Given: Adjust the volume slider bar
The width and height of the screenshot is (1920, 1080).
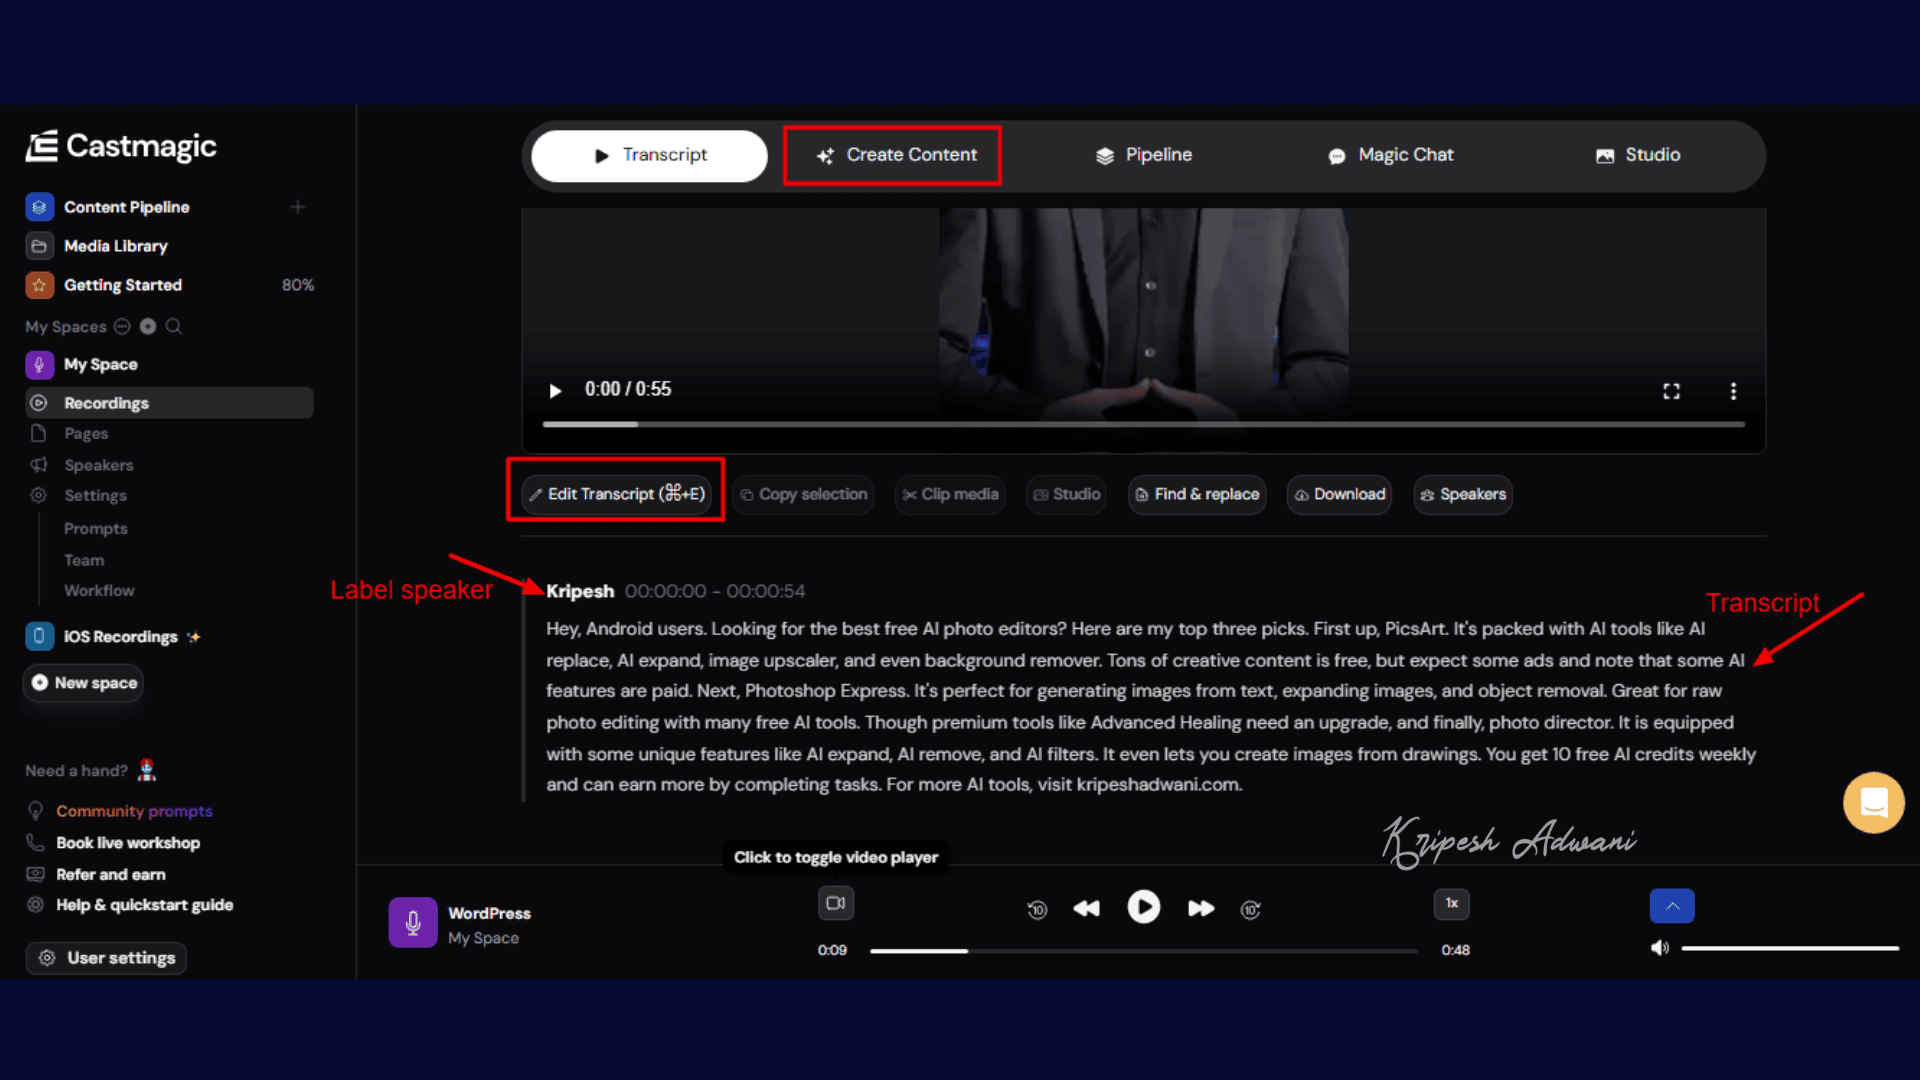Looking at the screenshot, I should pos(1790,948).
